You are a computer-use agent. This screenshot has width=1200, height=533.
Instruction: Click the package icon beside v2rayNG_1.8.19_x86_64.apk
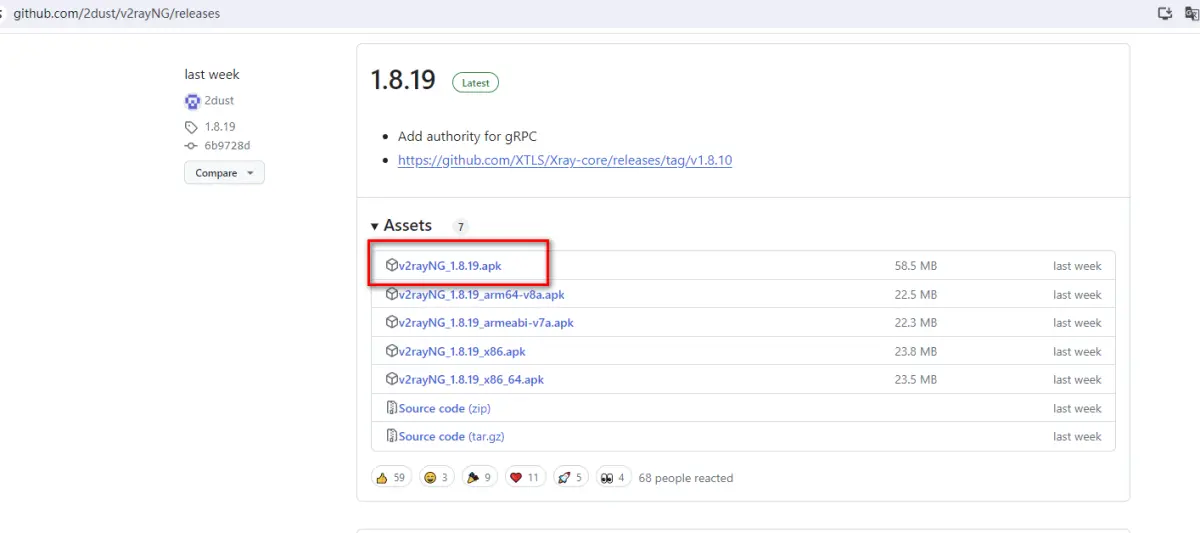392,380
